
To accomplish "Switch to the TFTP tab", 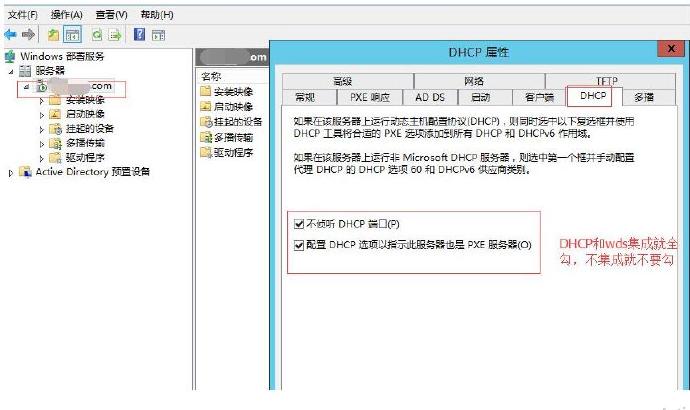I will coord(610,81).
